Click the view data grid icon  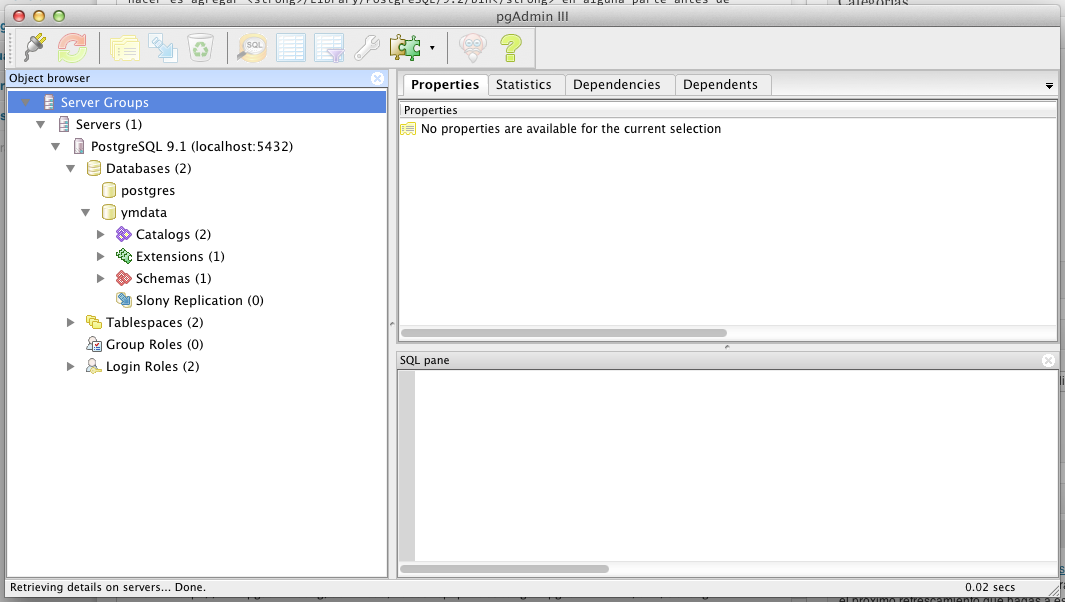[290, 47]
